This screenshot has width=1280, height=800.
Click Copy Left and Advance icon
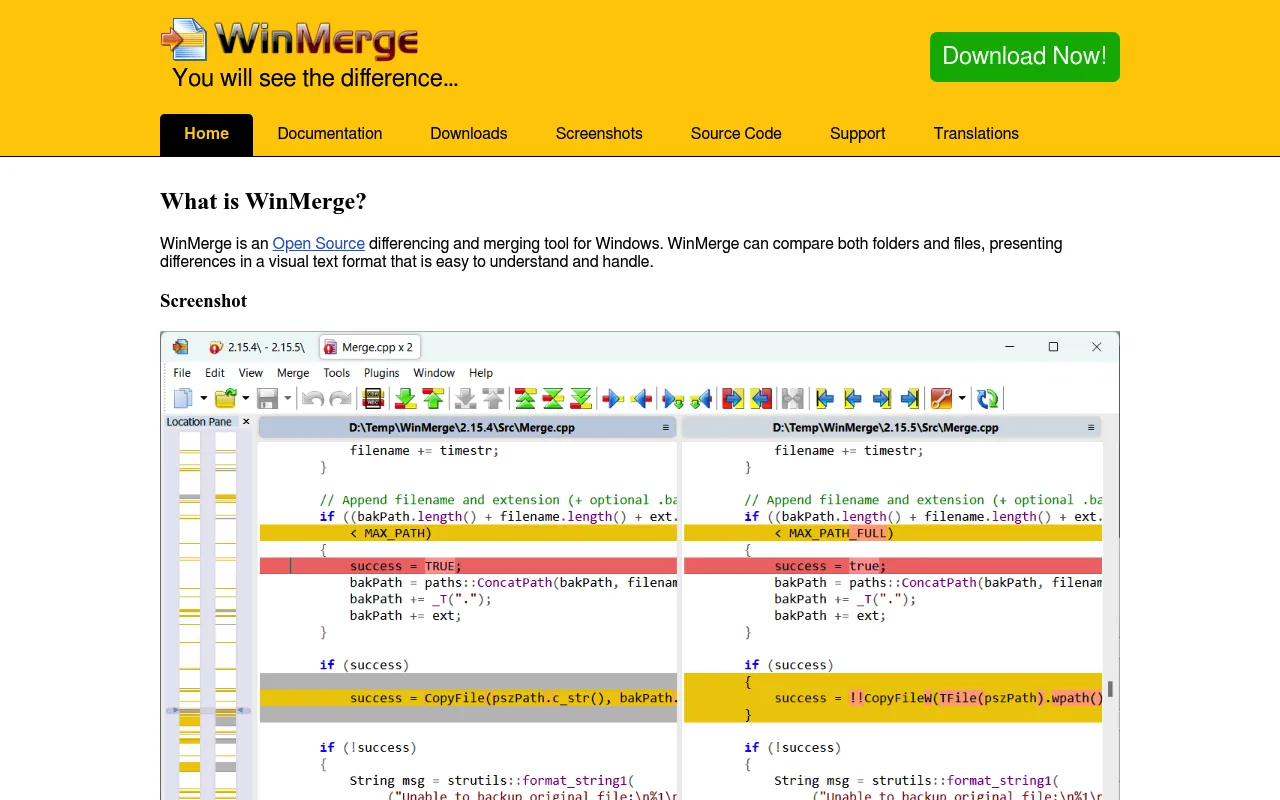701,398
